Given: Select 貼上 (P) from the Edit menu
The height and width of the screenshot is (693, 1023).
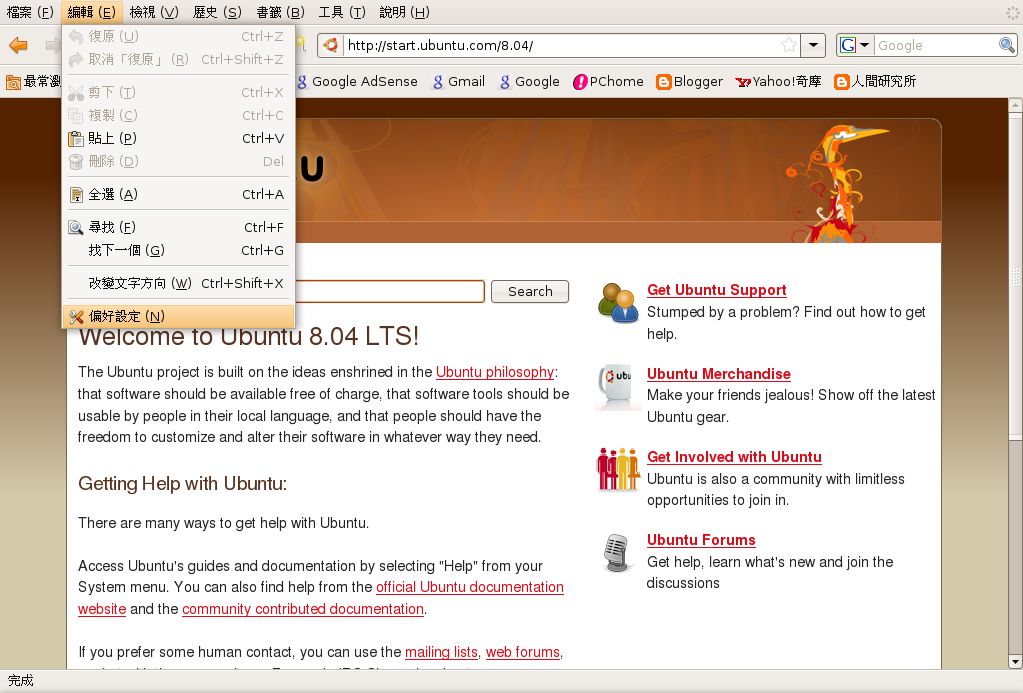Looking at the screenshot, I should [x=178, y=138].
